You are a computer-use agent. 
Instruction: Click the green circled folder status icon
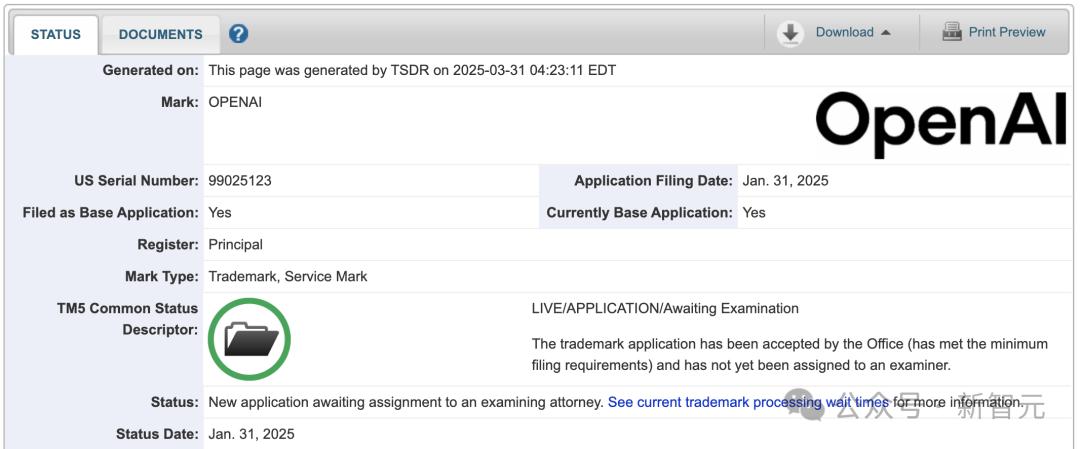coord(249,340)
